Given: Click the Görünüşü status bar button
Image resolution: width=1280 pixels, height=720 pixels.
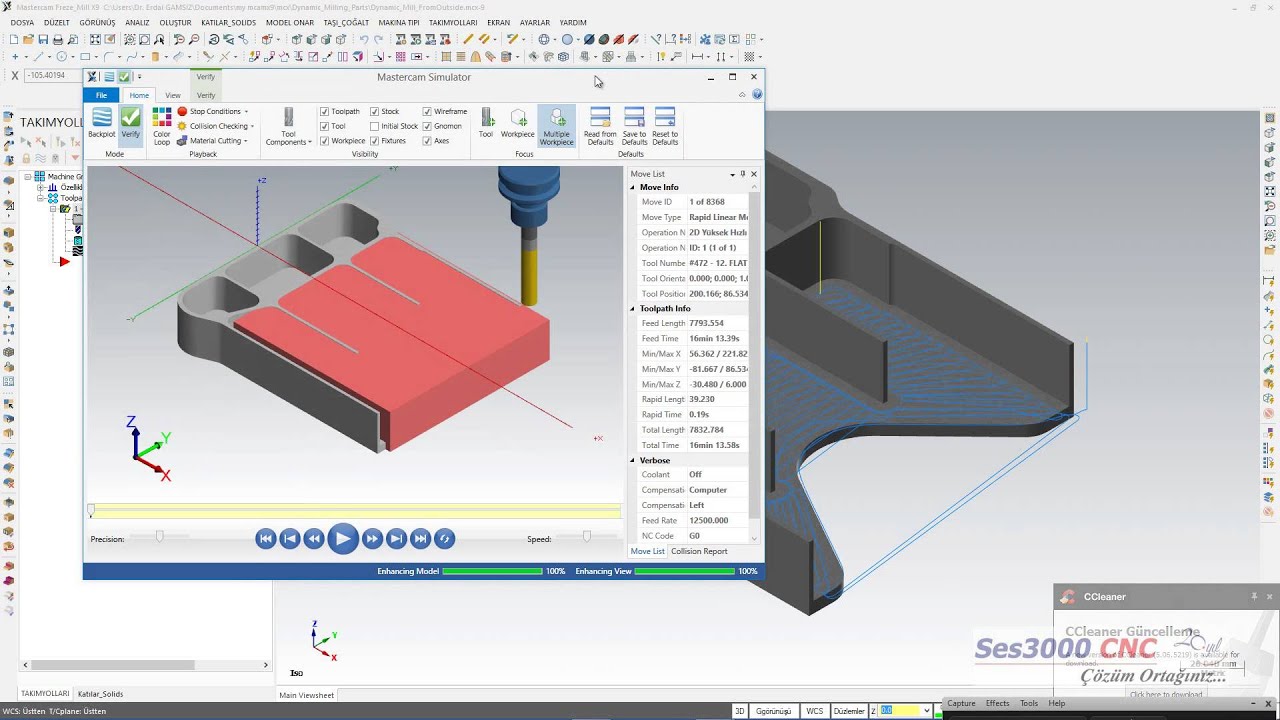Looking at the screenshot, I should 773,711.
